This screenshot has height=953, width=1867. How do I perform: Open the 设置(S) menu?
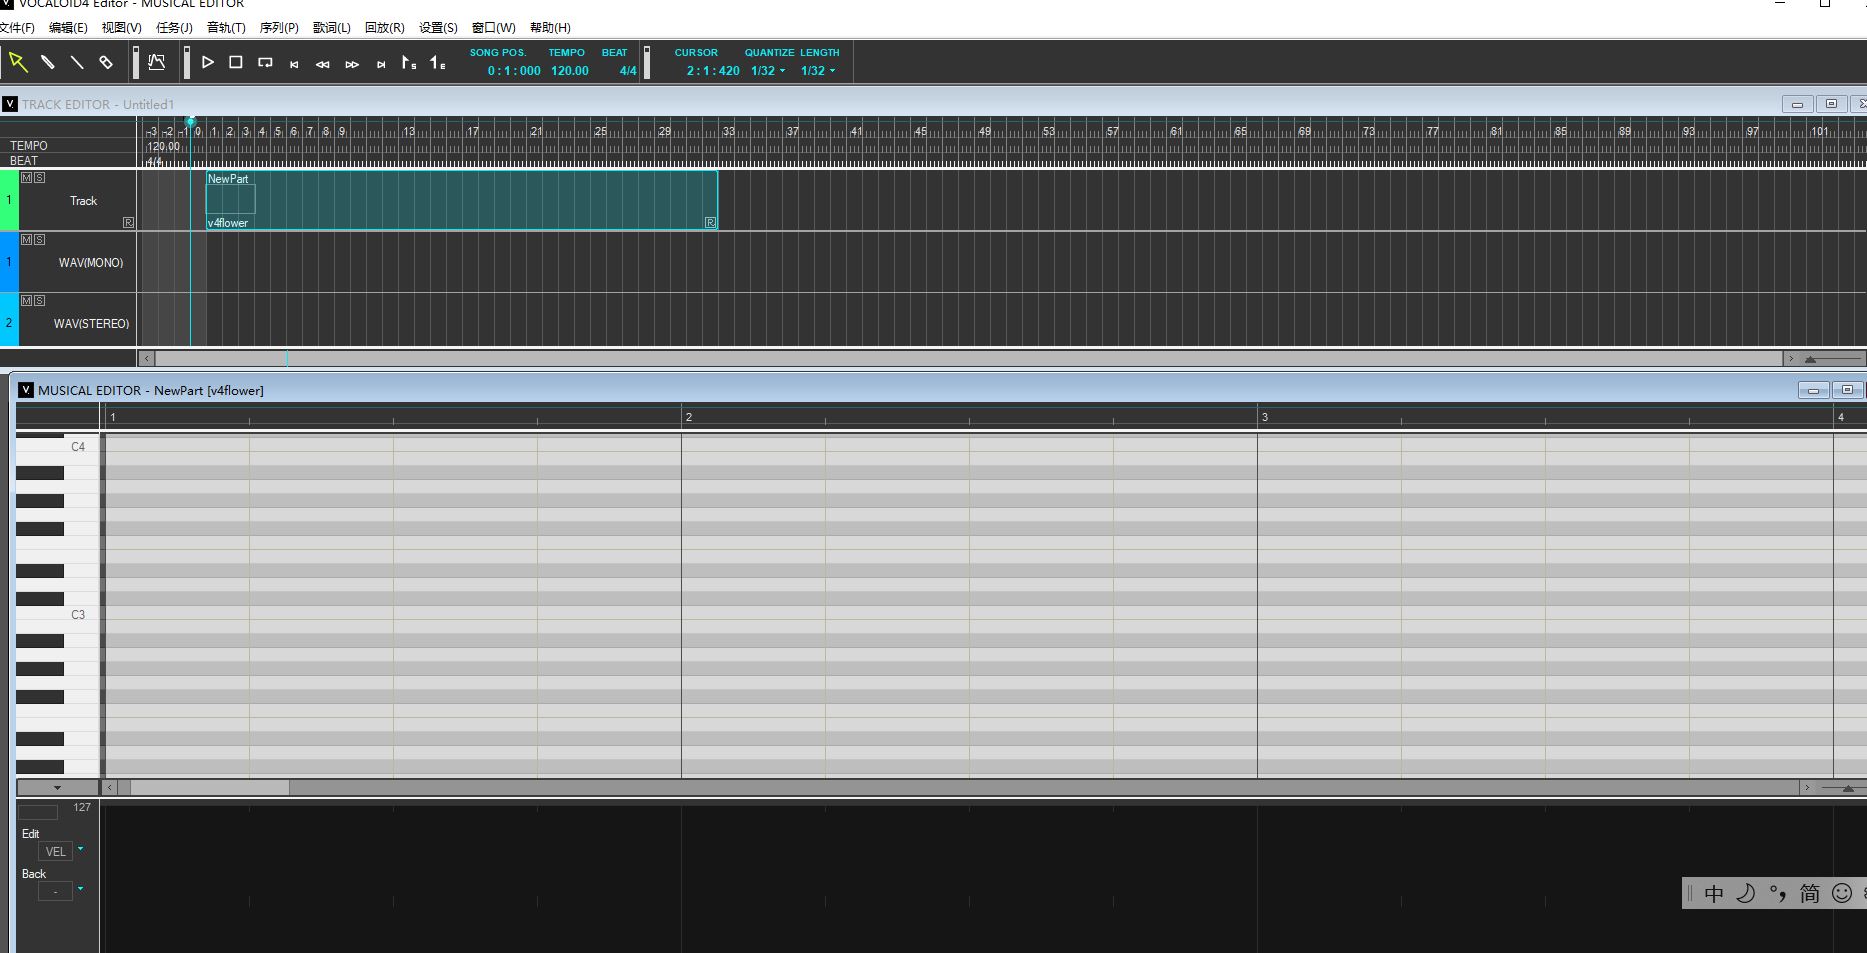(438, 28)
